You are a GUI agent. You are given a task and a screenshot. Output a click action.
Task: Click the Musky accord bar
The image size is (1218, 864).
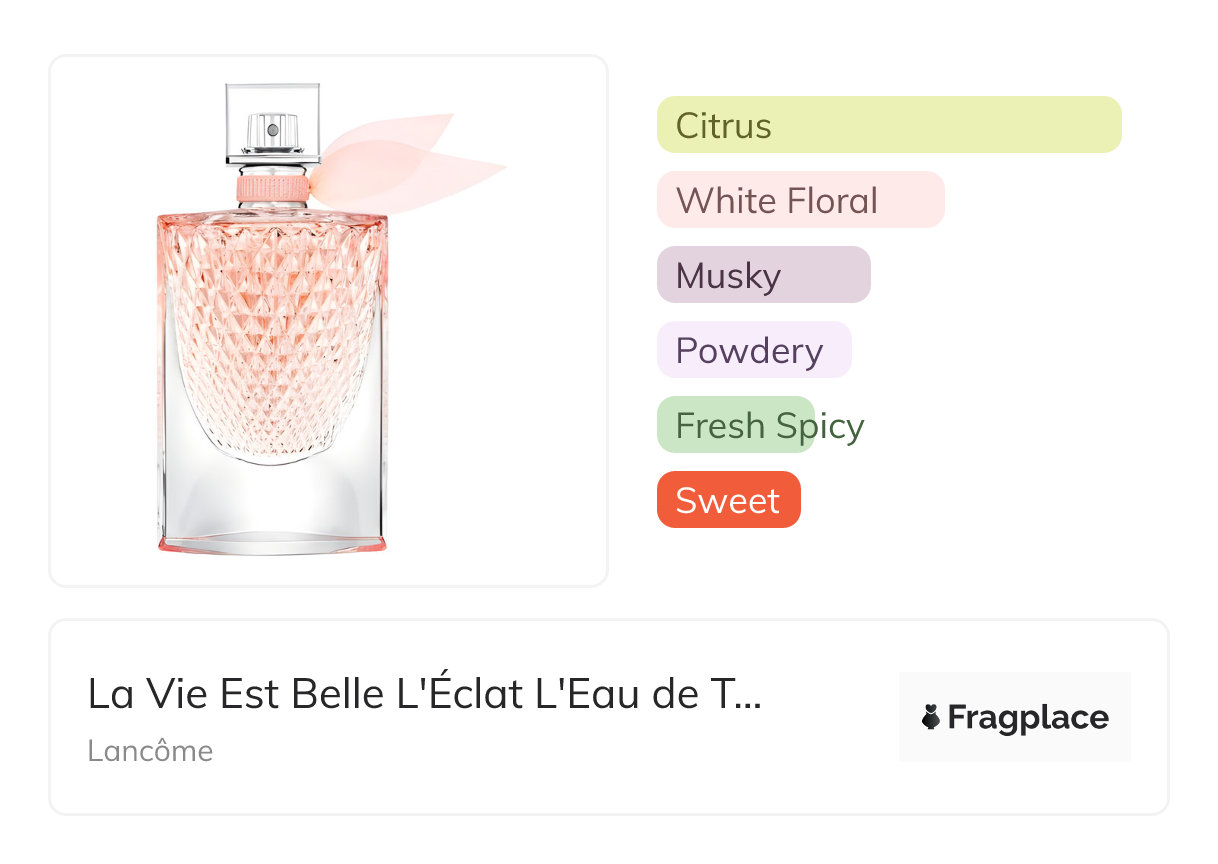tap(763, 275)
